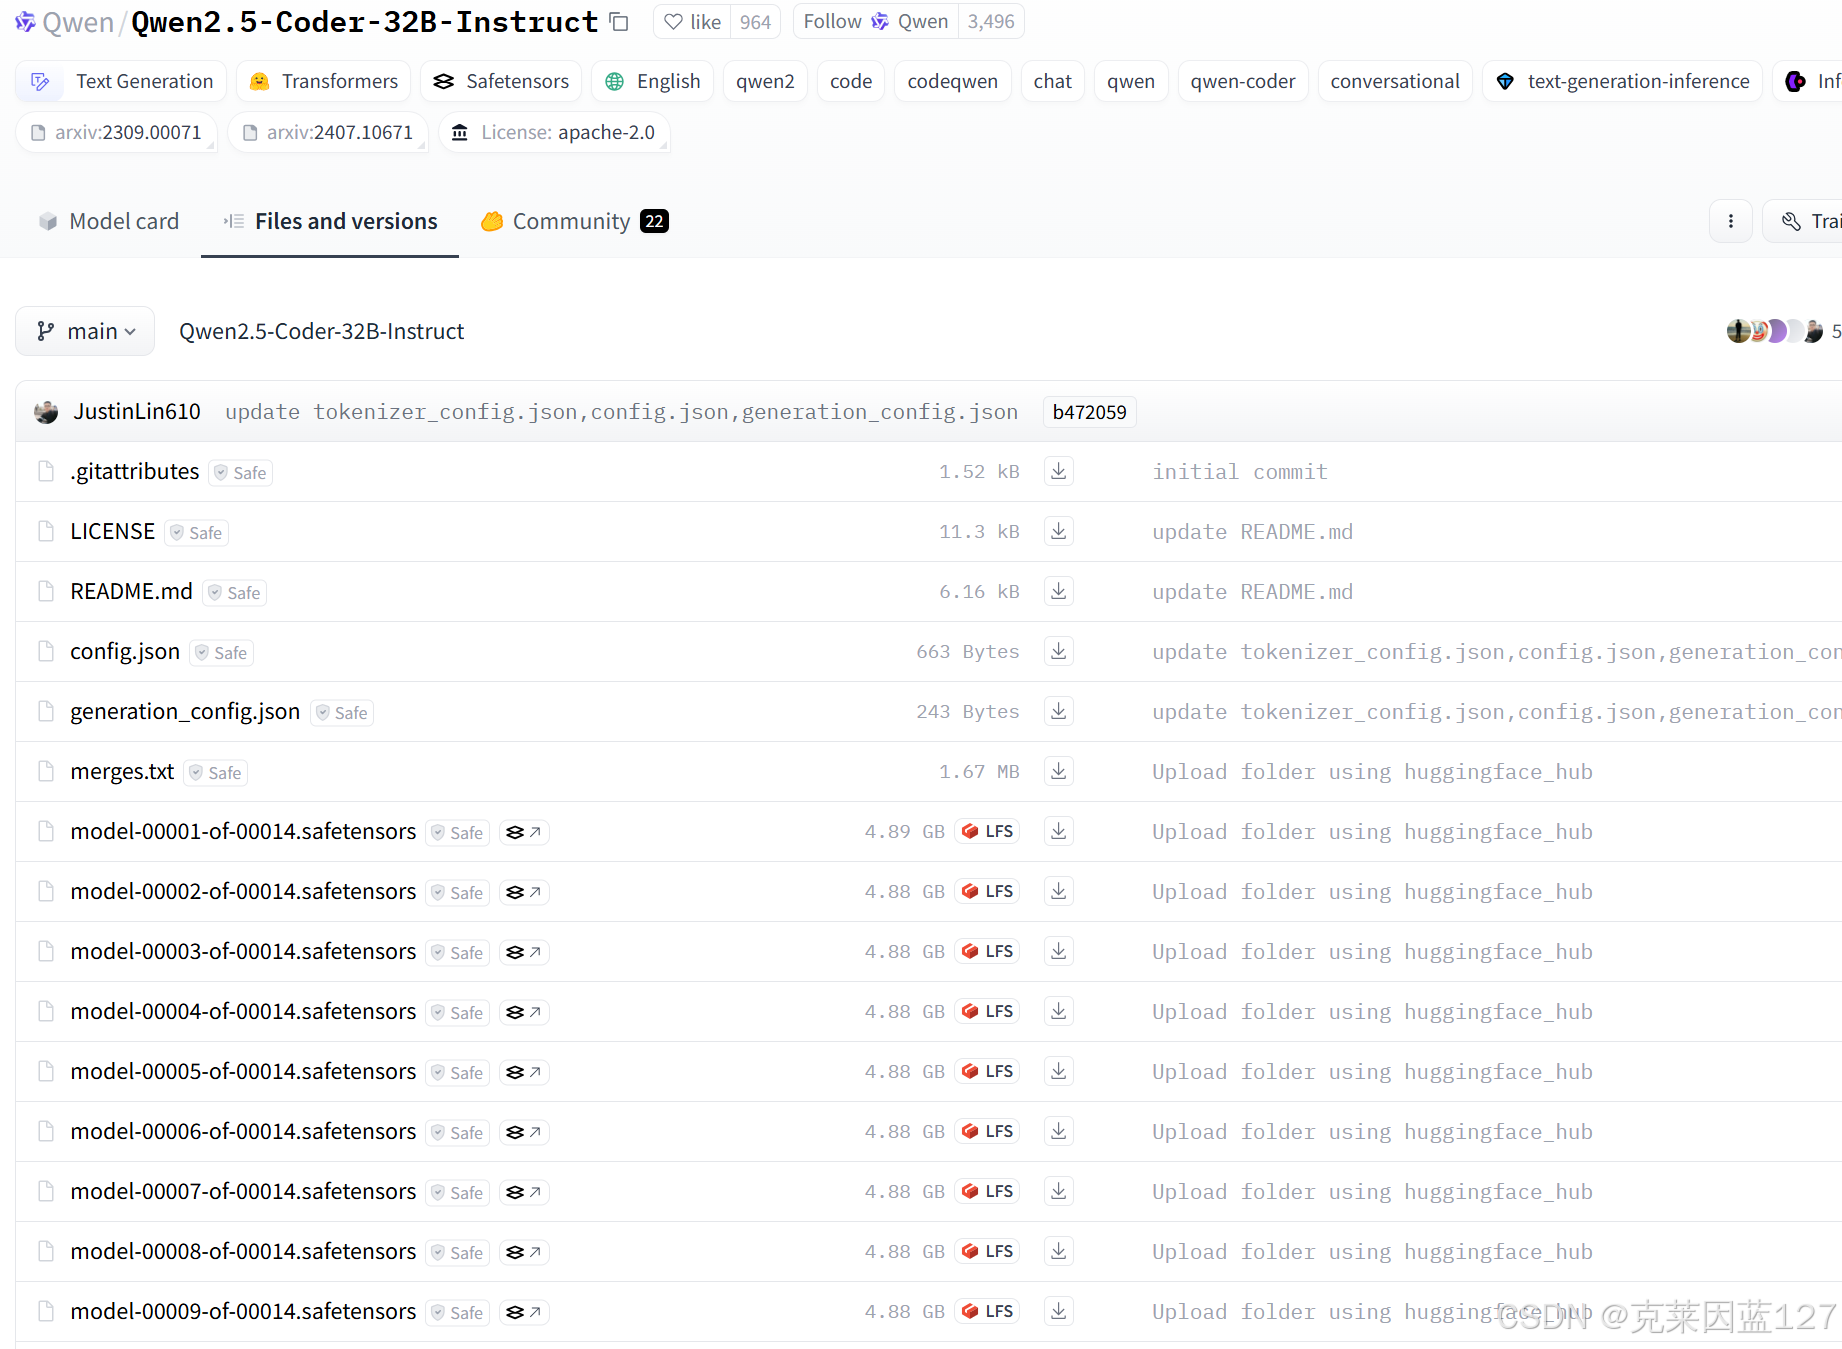Download model-00005-of-00014.safetensors

click(x=1058, y=1071)
